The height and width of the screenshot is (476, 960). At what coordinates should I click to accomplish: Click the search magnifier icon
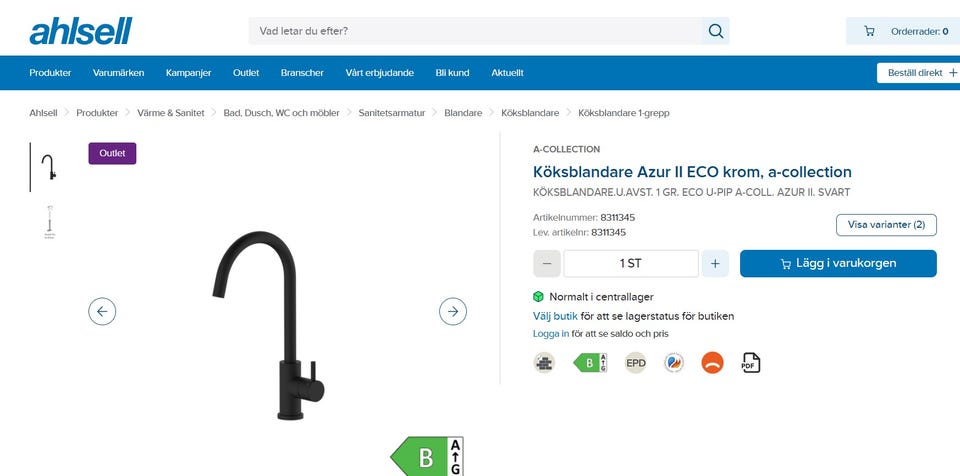point(715,31)
